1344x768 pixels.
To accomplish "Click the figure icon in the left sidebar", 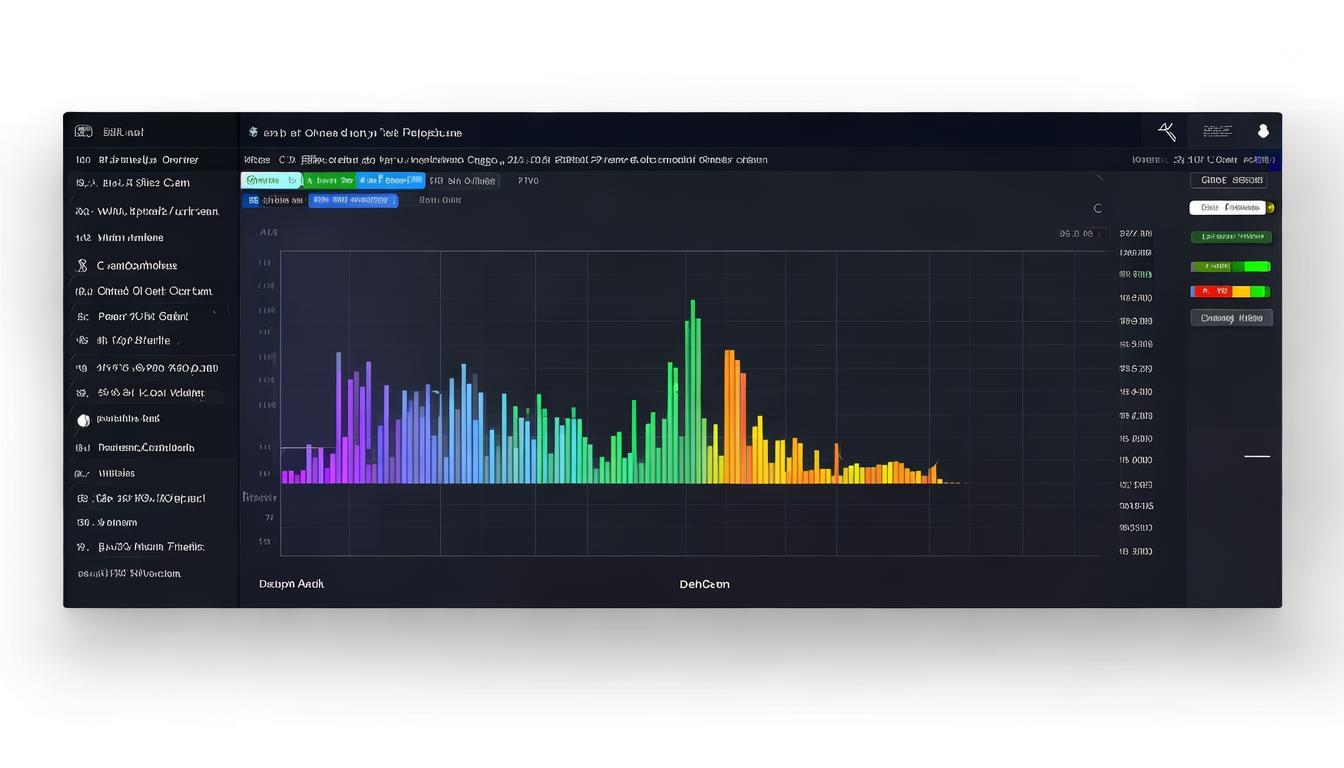I will point(82,266).
